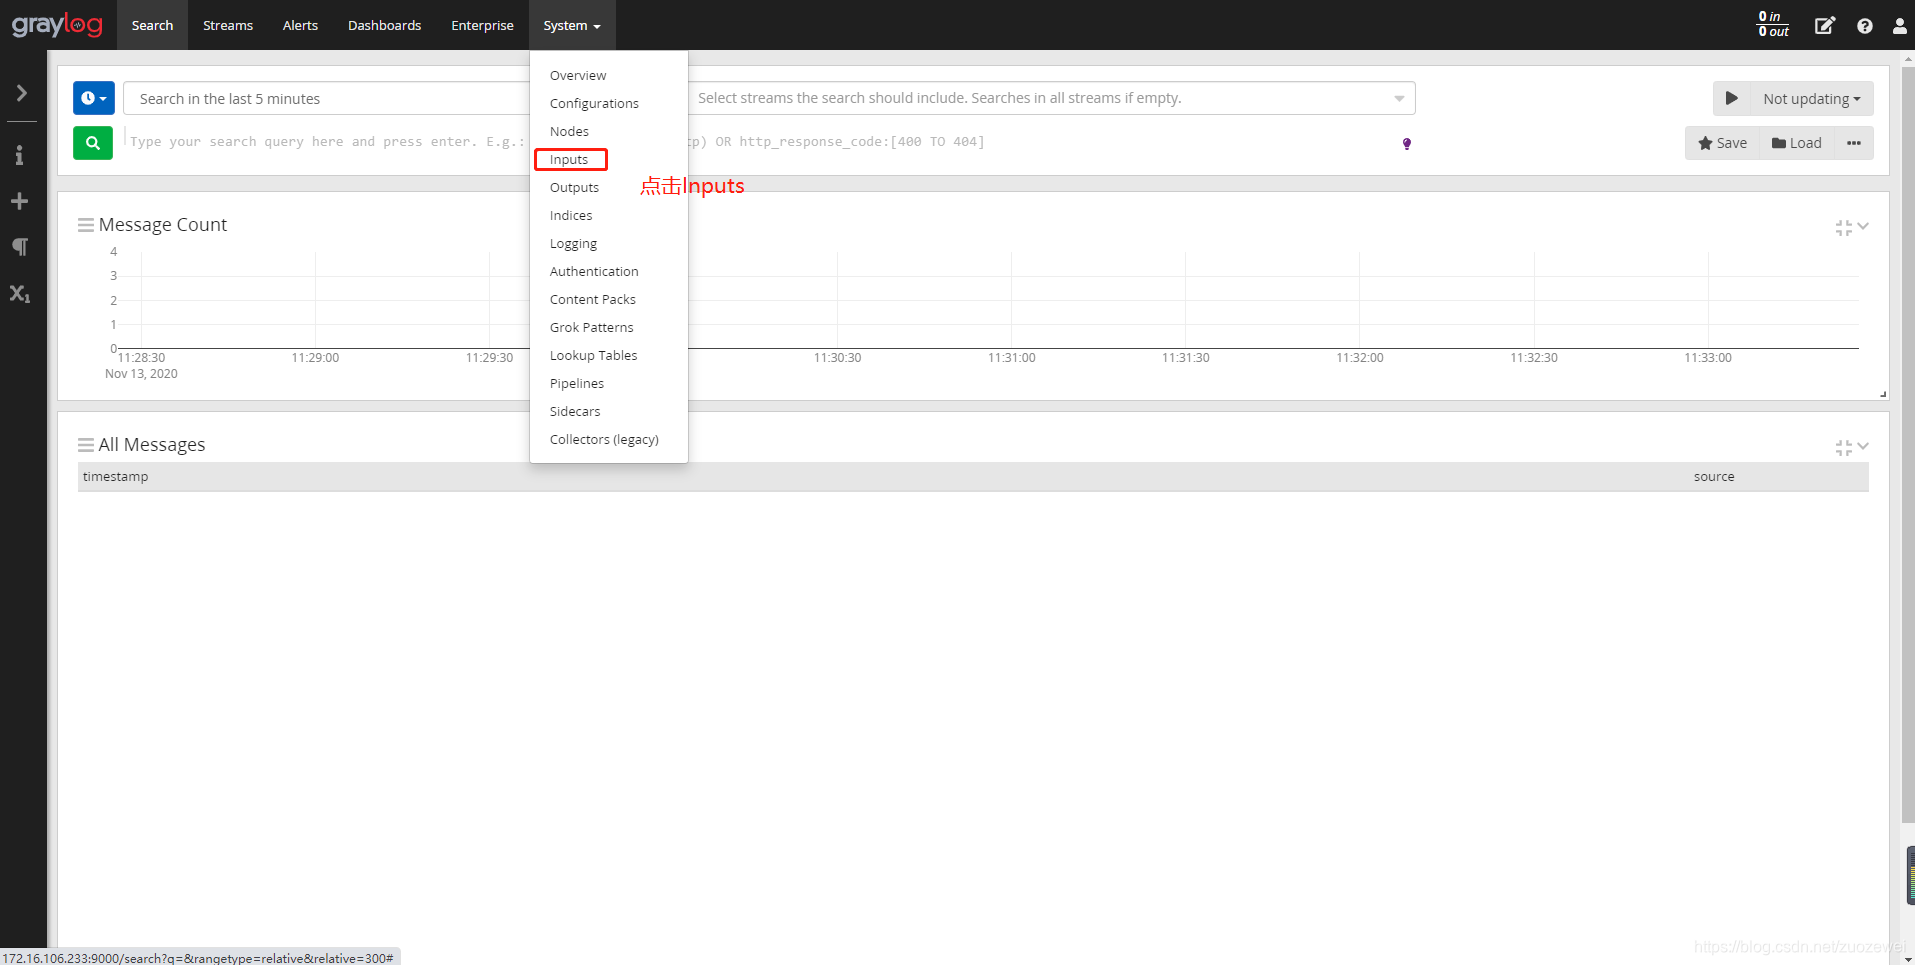This screenshot has height=965, width=1915.
Task: Run search with green magnifier button
Action: [93, 143]
